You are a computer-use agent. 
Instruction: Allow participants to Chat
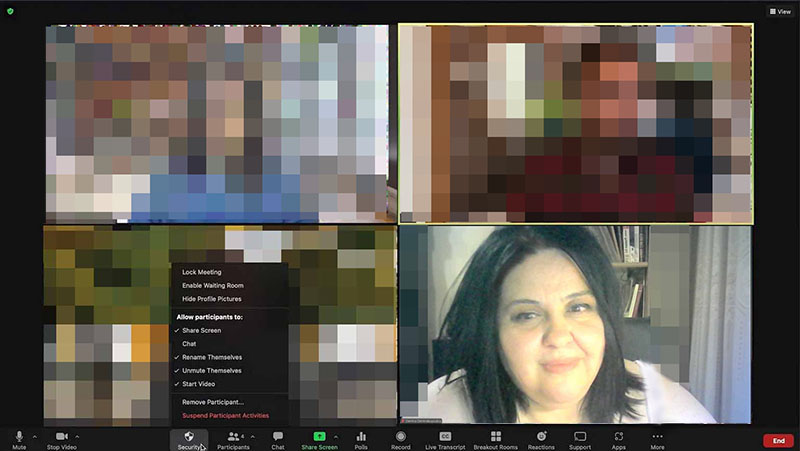coord(189,344)
